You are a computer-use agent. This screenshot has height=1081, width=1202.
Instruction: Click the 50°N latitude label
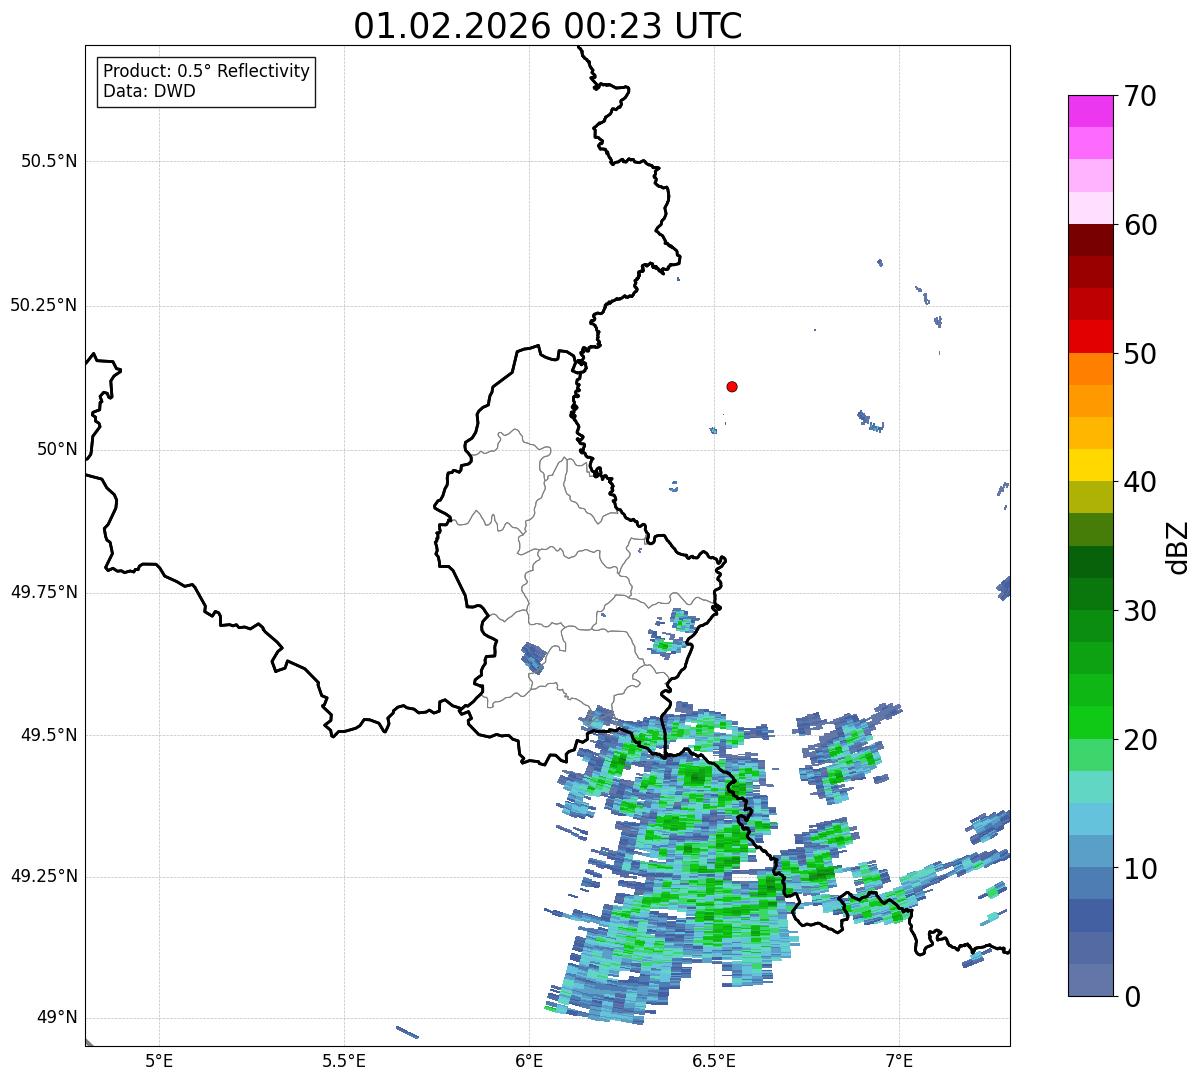coord(57,449)
